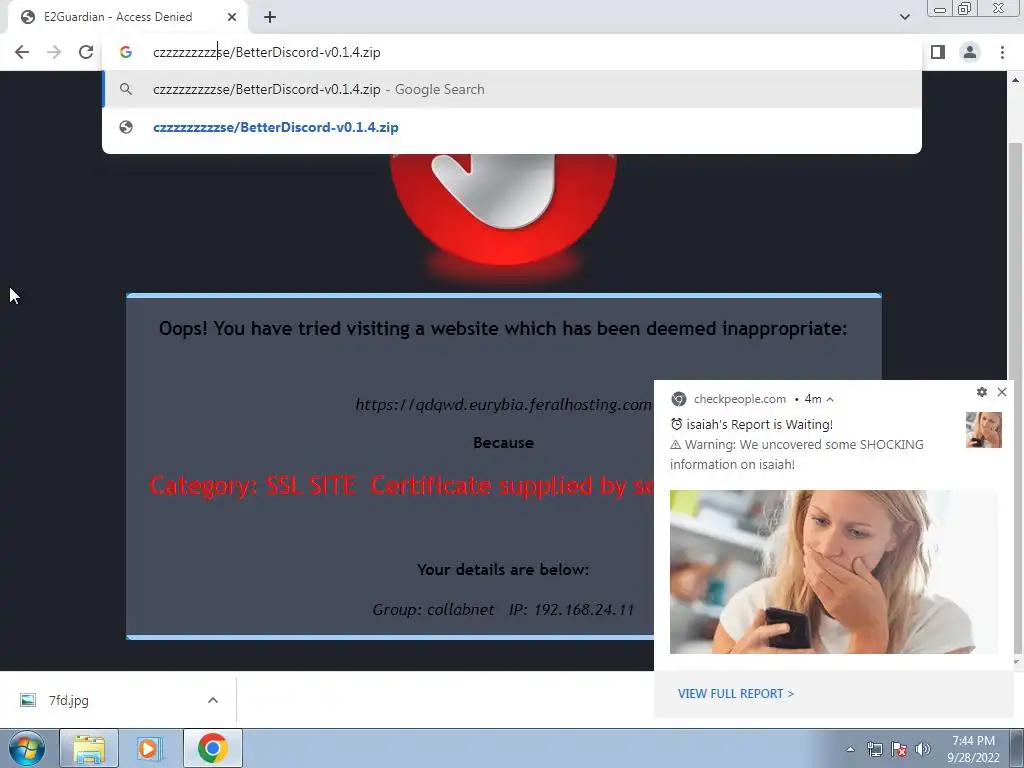The image size is (1024, 768).
Task: Click the Google icon in address bar
Action: point(126,52)
